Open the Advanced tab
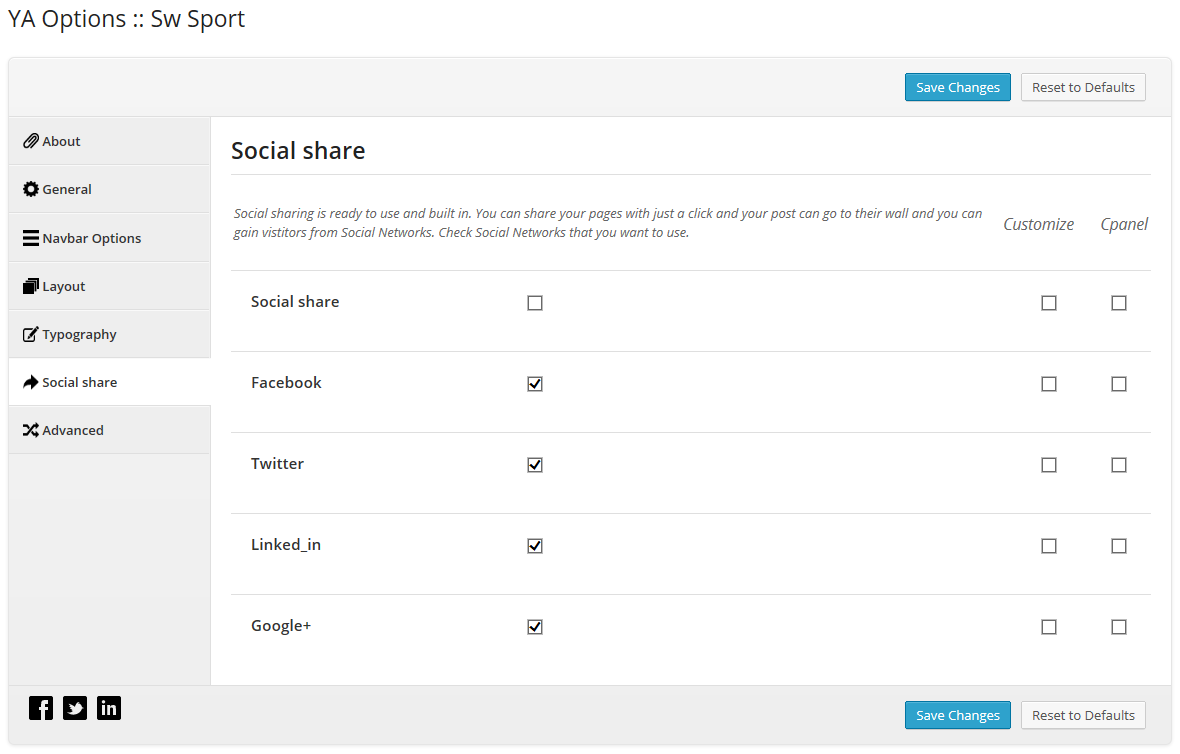The image size is (1180, 754). pyautogui.click(x=110, y=430)
